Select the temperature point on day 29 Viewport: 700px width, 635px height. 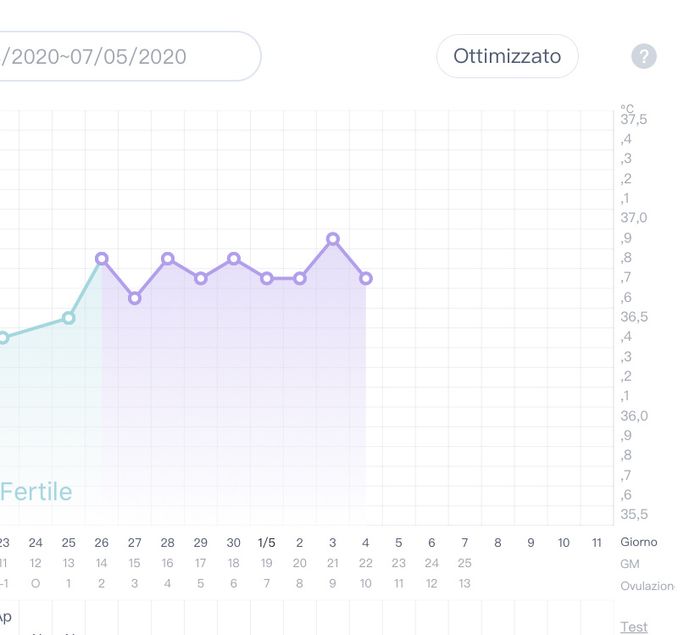coord(201,278)
